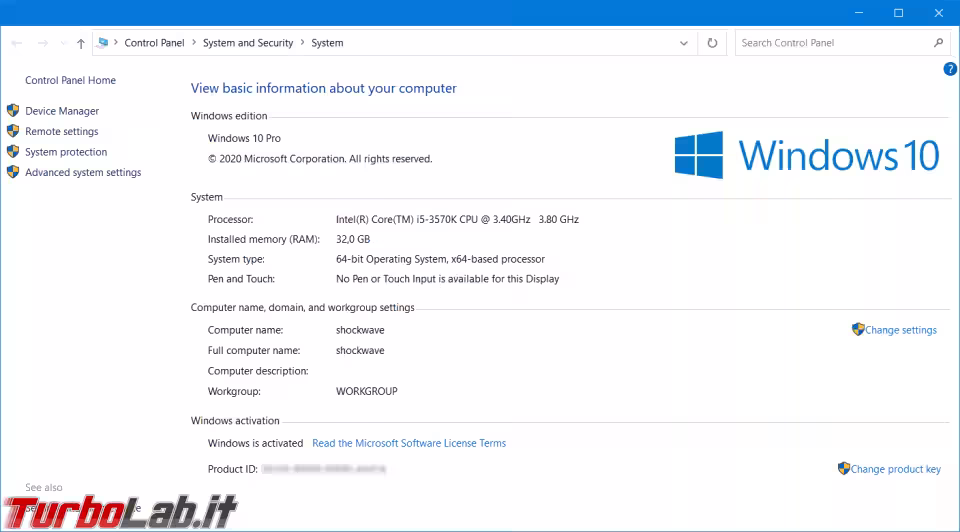Expand the chevron after Control Panel breadcrumb
Screen dimensions: 960x532
pyautogui.click(x=194, y=43)
